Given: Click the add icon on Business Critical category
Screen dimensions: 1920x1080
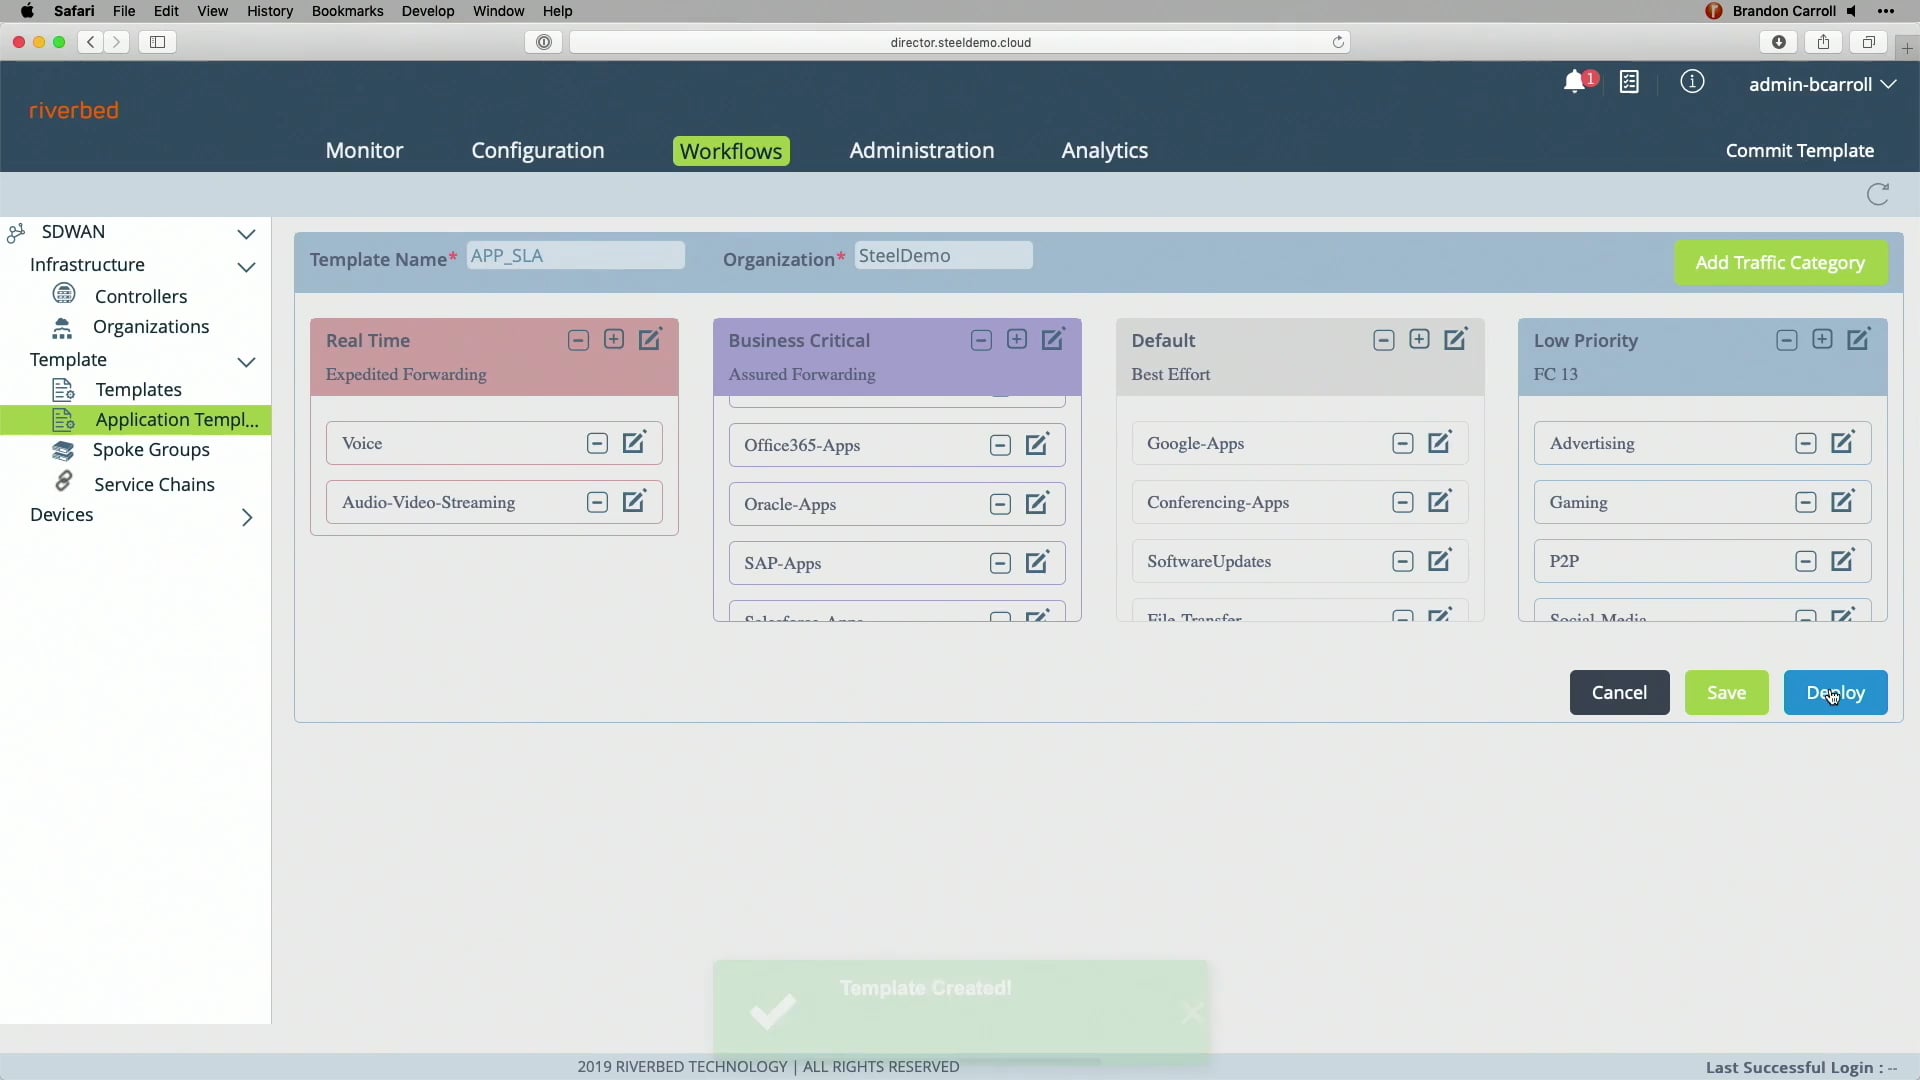Looking at the screenshot, I should pos(1017,340).
